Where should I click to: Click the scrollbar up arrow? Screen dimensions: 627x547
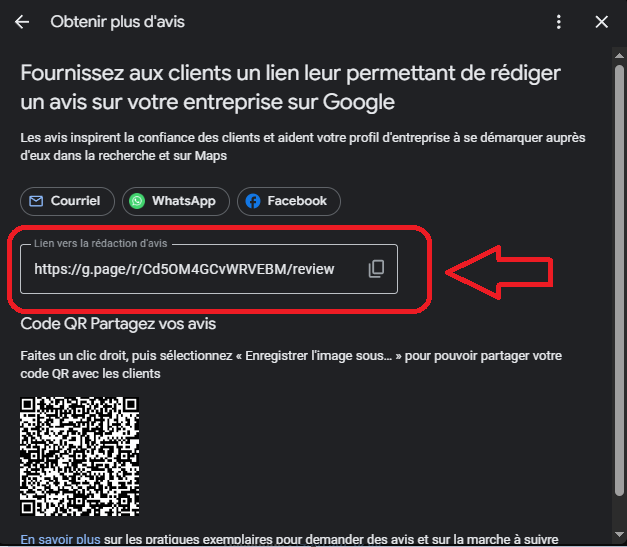click(619, 56)
